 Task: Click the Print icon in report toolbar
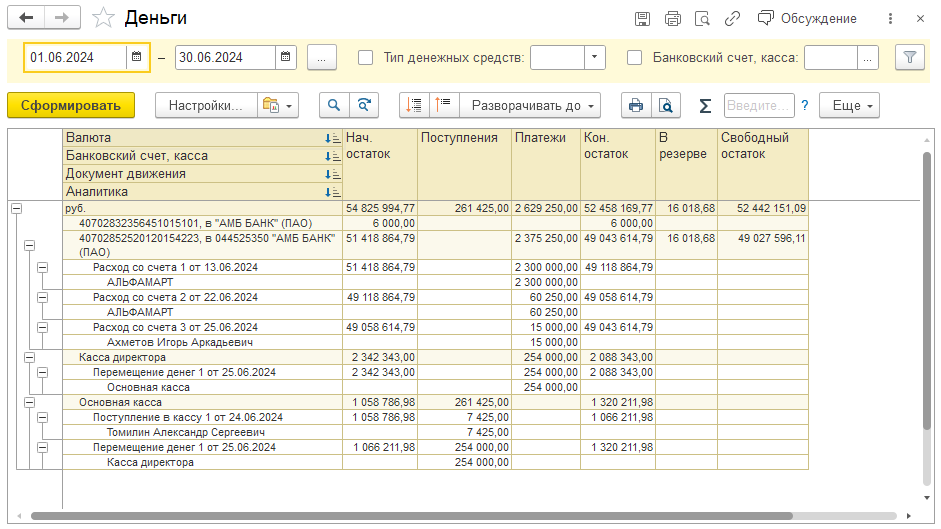point(635,105)
